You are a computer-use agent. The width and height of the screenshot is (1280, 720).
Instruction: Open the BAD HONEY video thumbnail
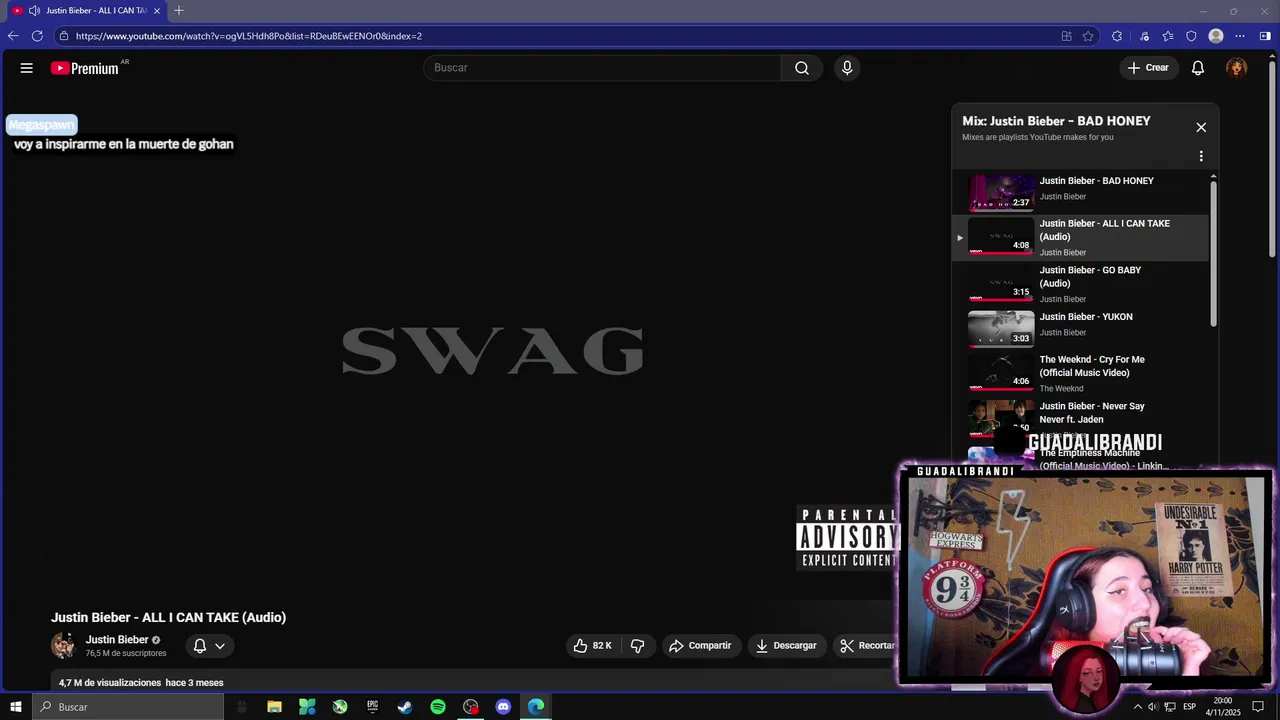tap(1001, 193)
